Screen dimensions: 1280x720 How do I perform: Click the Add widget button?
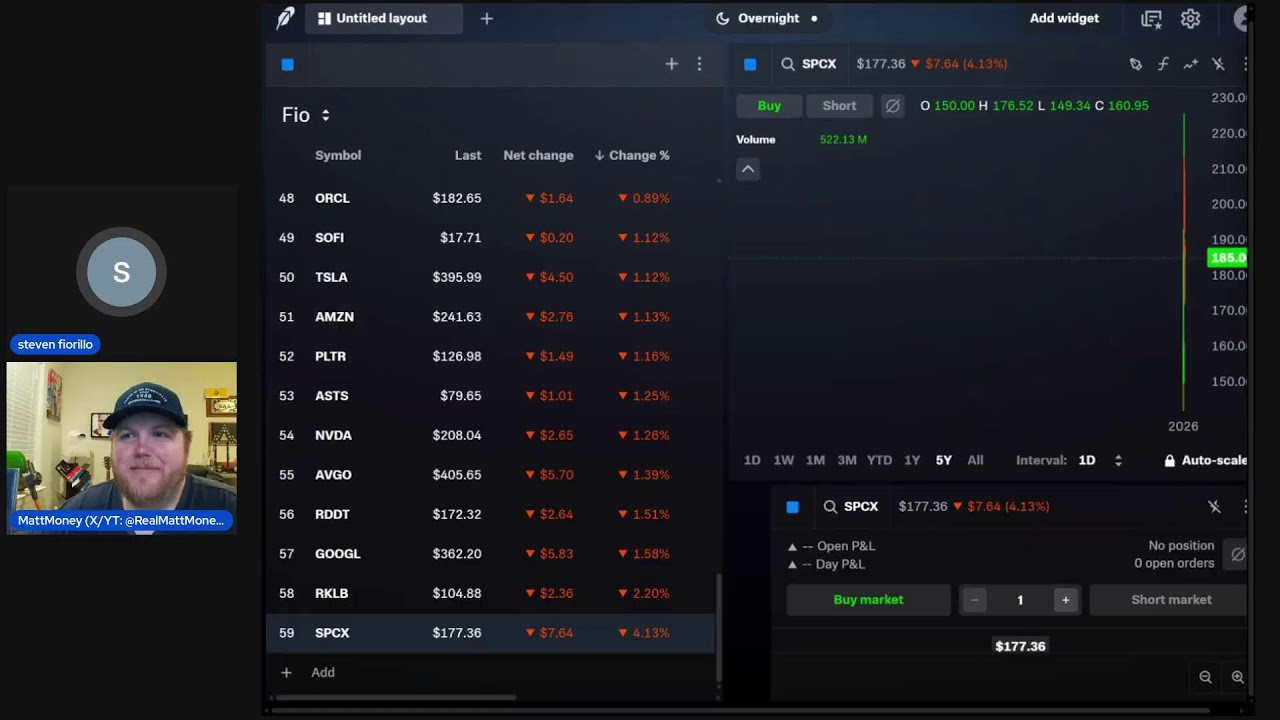(x=1064, y=18)
